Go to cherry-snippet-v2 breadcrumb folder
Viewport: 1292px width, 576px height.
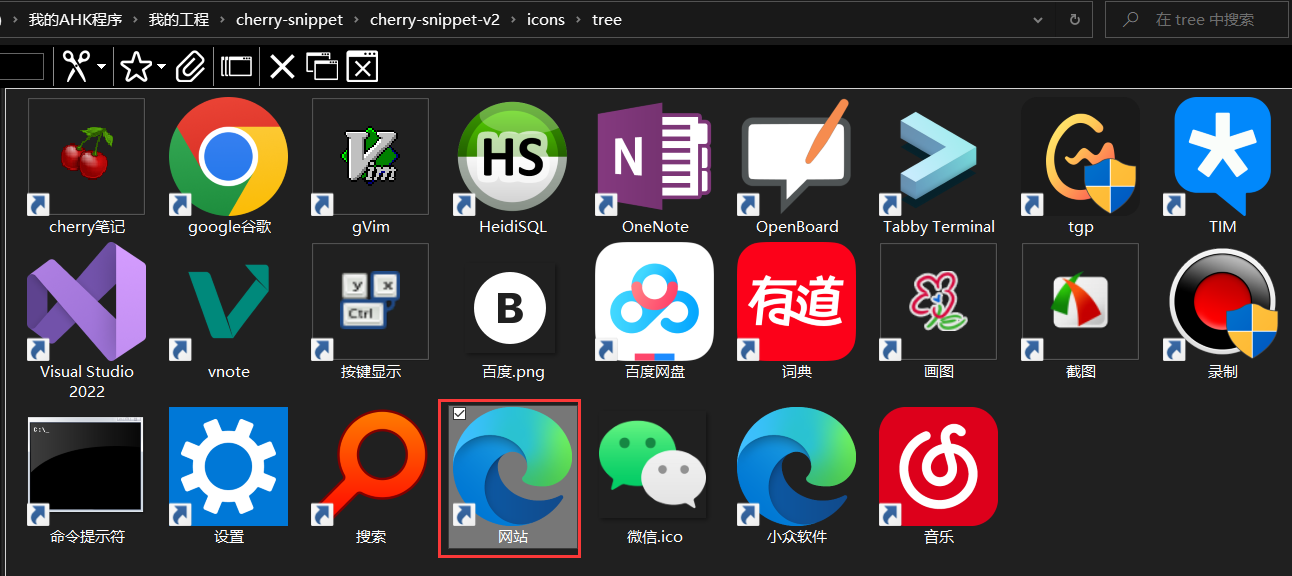pyautogui.click(x=434, y=19)
